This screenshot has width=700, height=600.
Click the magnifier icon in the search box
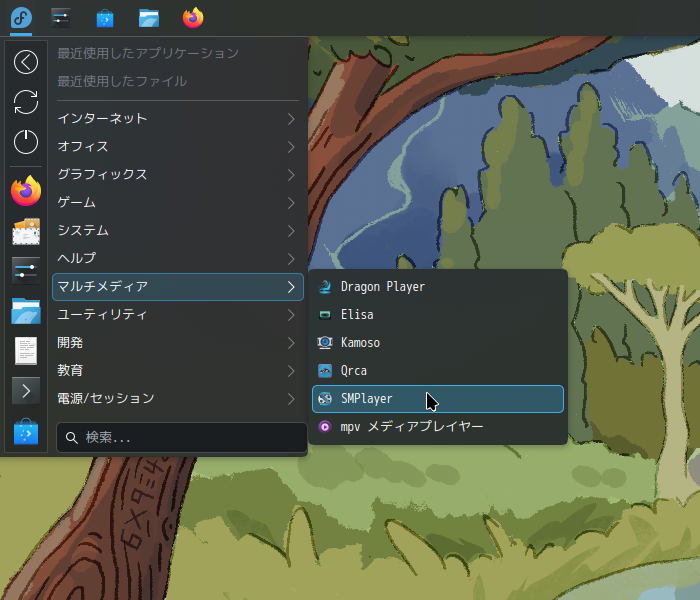coord(71,438)
